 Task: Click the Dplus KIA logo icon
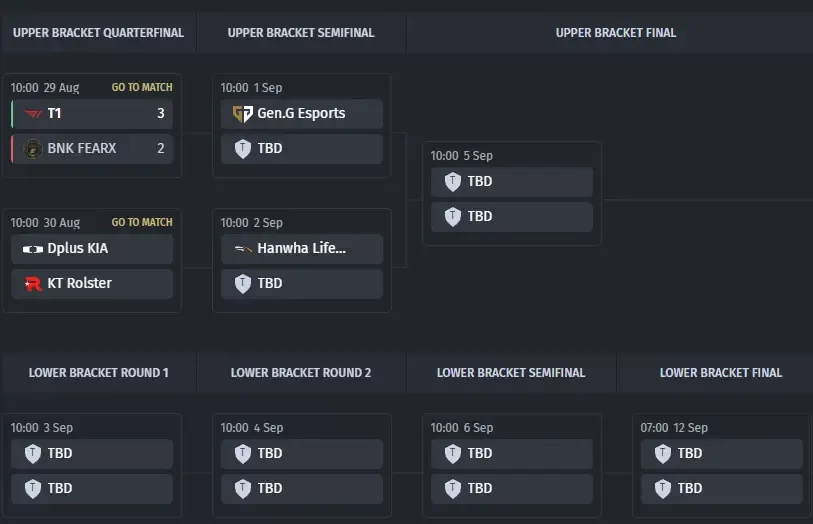tap(33, 249)
